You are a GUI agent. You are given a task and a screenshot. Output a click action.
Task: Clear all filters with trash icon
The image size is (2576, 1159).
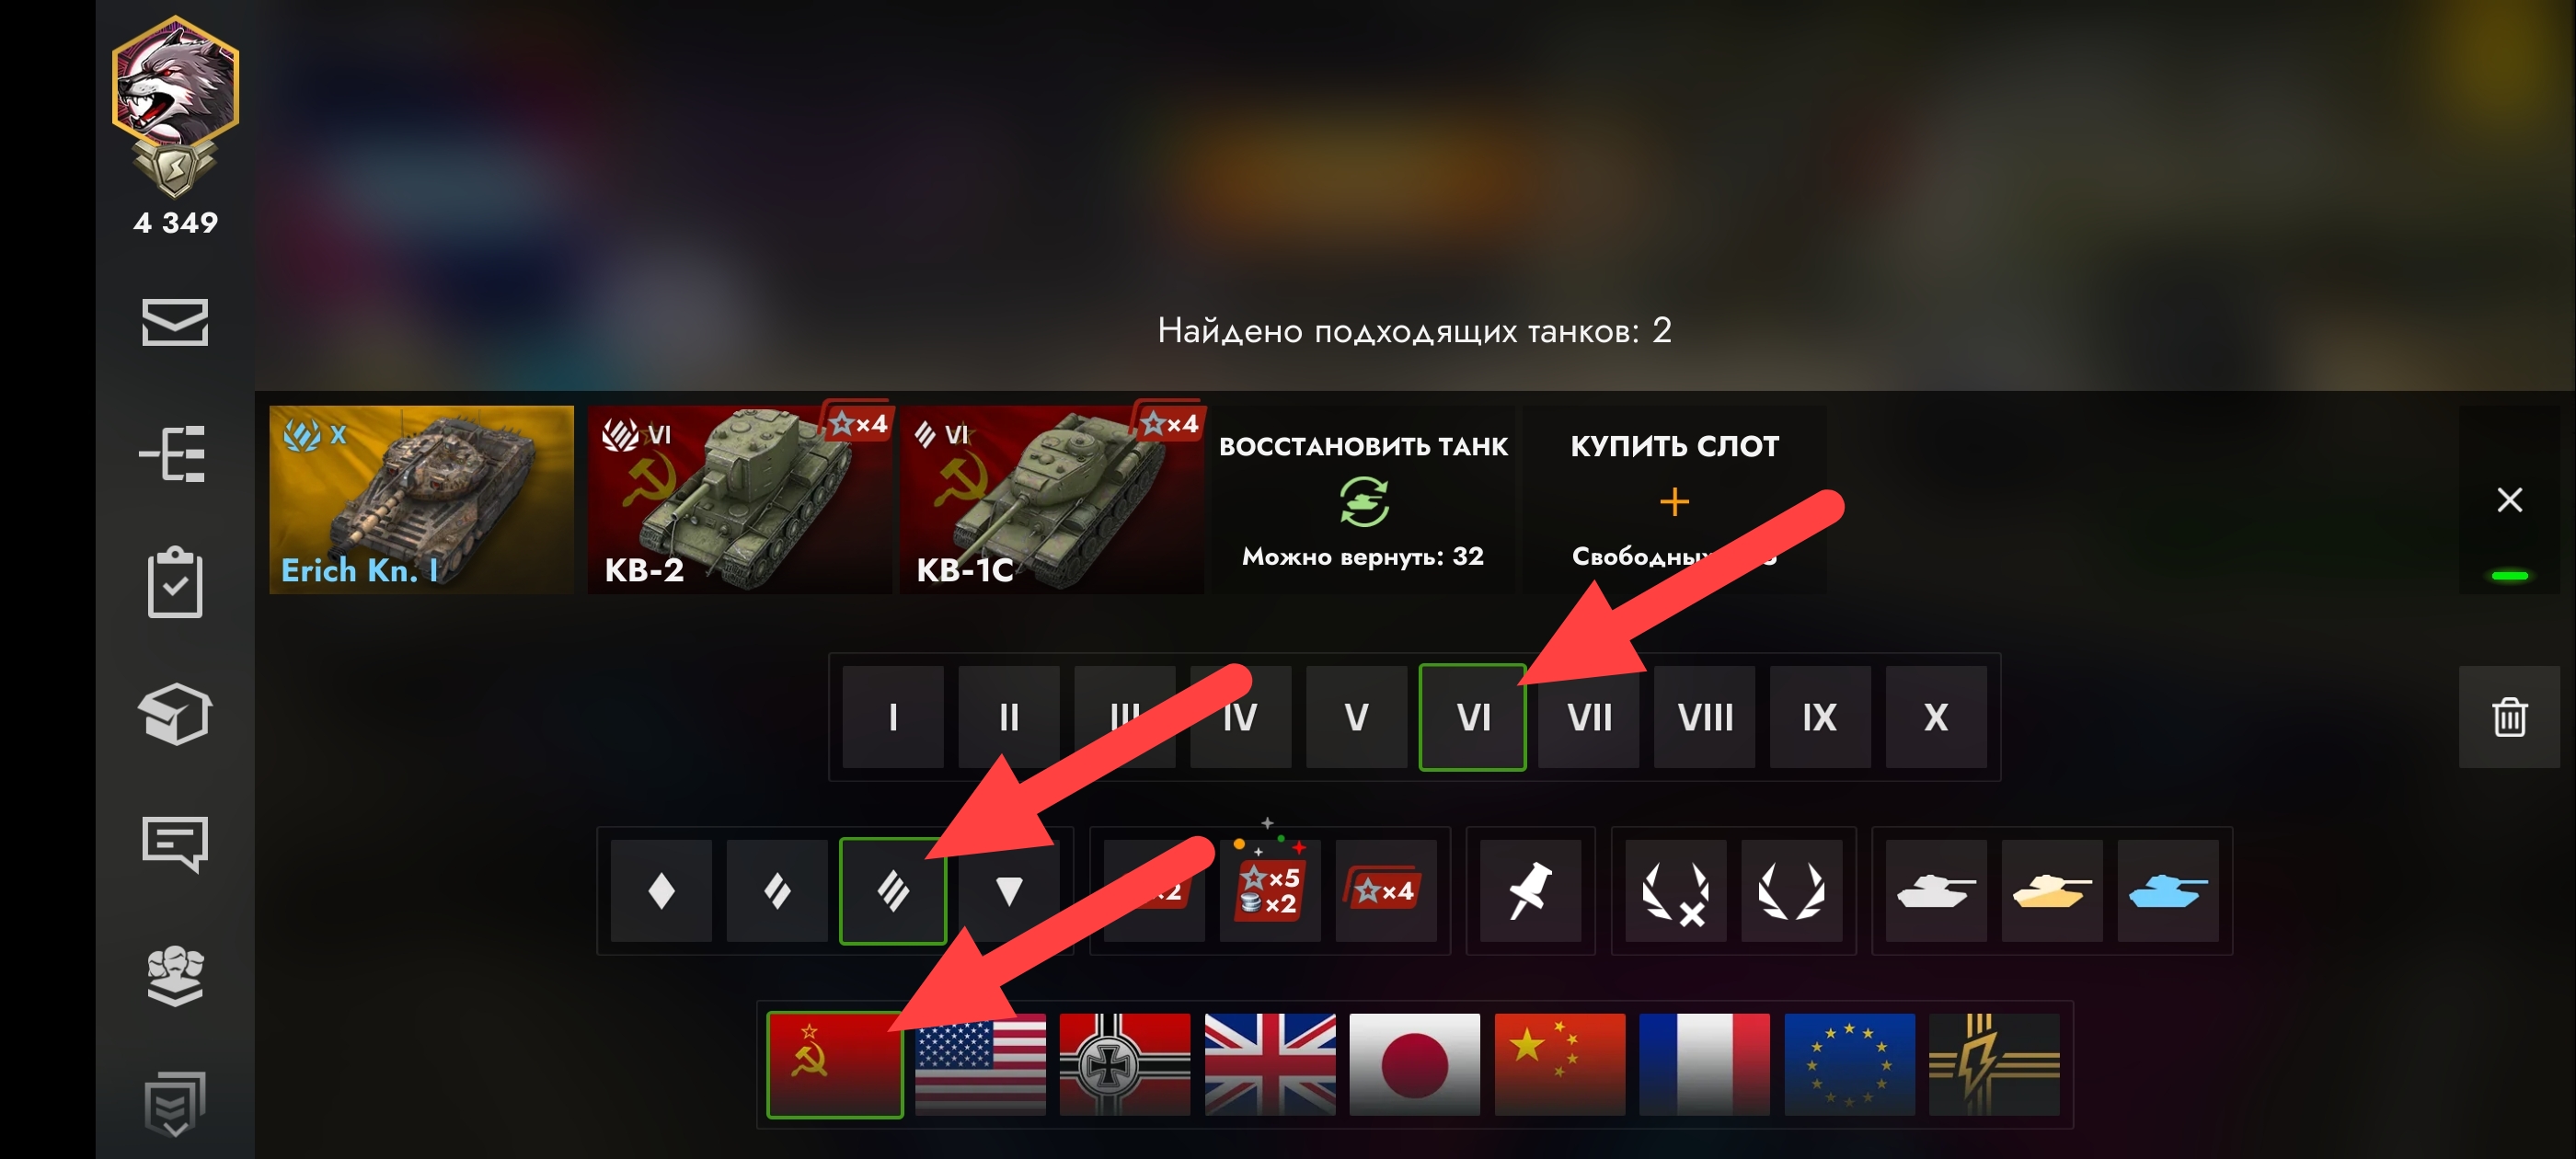pos(2509,717)
